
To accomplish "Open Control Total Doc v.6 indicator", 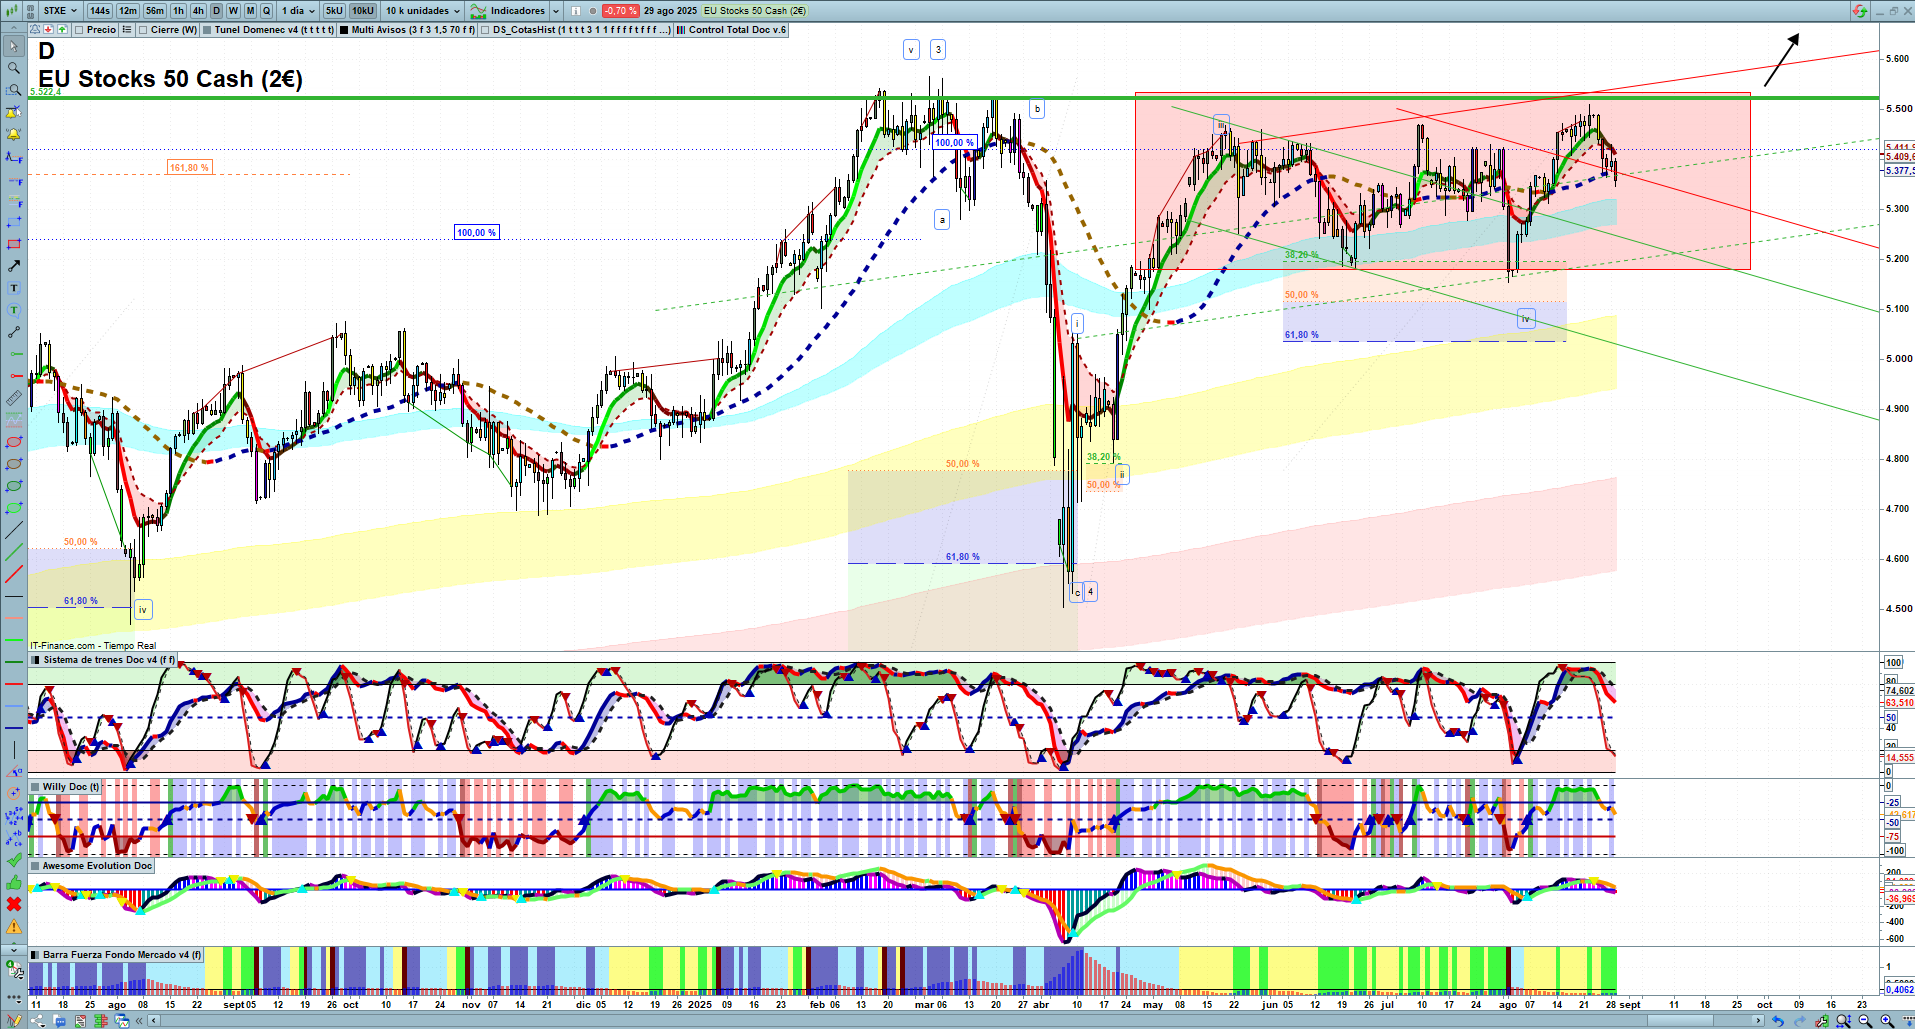I will point(737,30).
